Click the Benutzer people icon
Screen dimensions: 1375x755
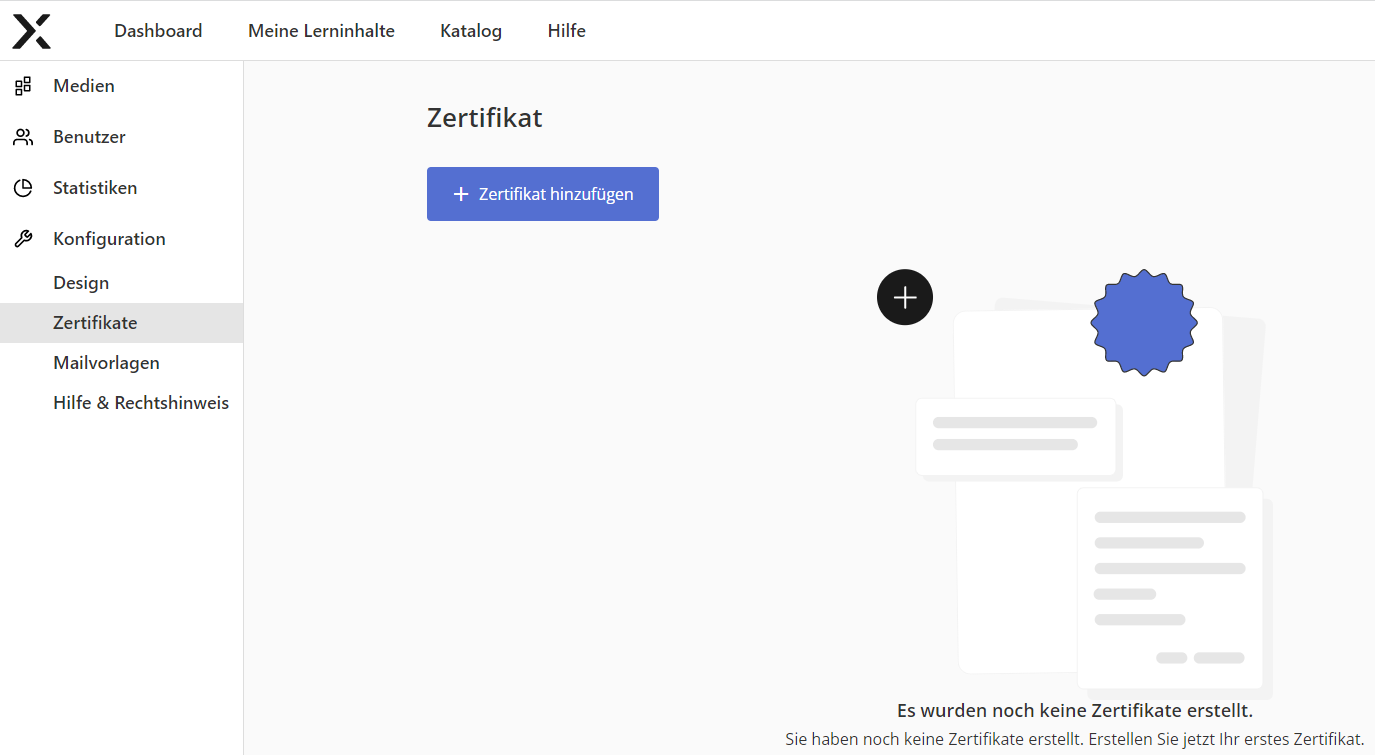pos(23,137)
